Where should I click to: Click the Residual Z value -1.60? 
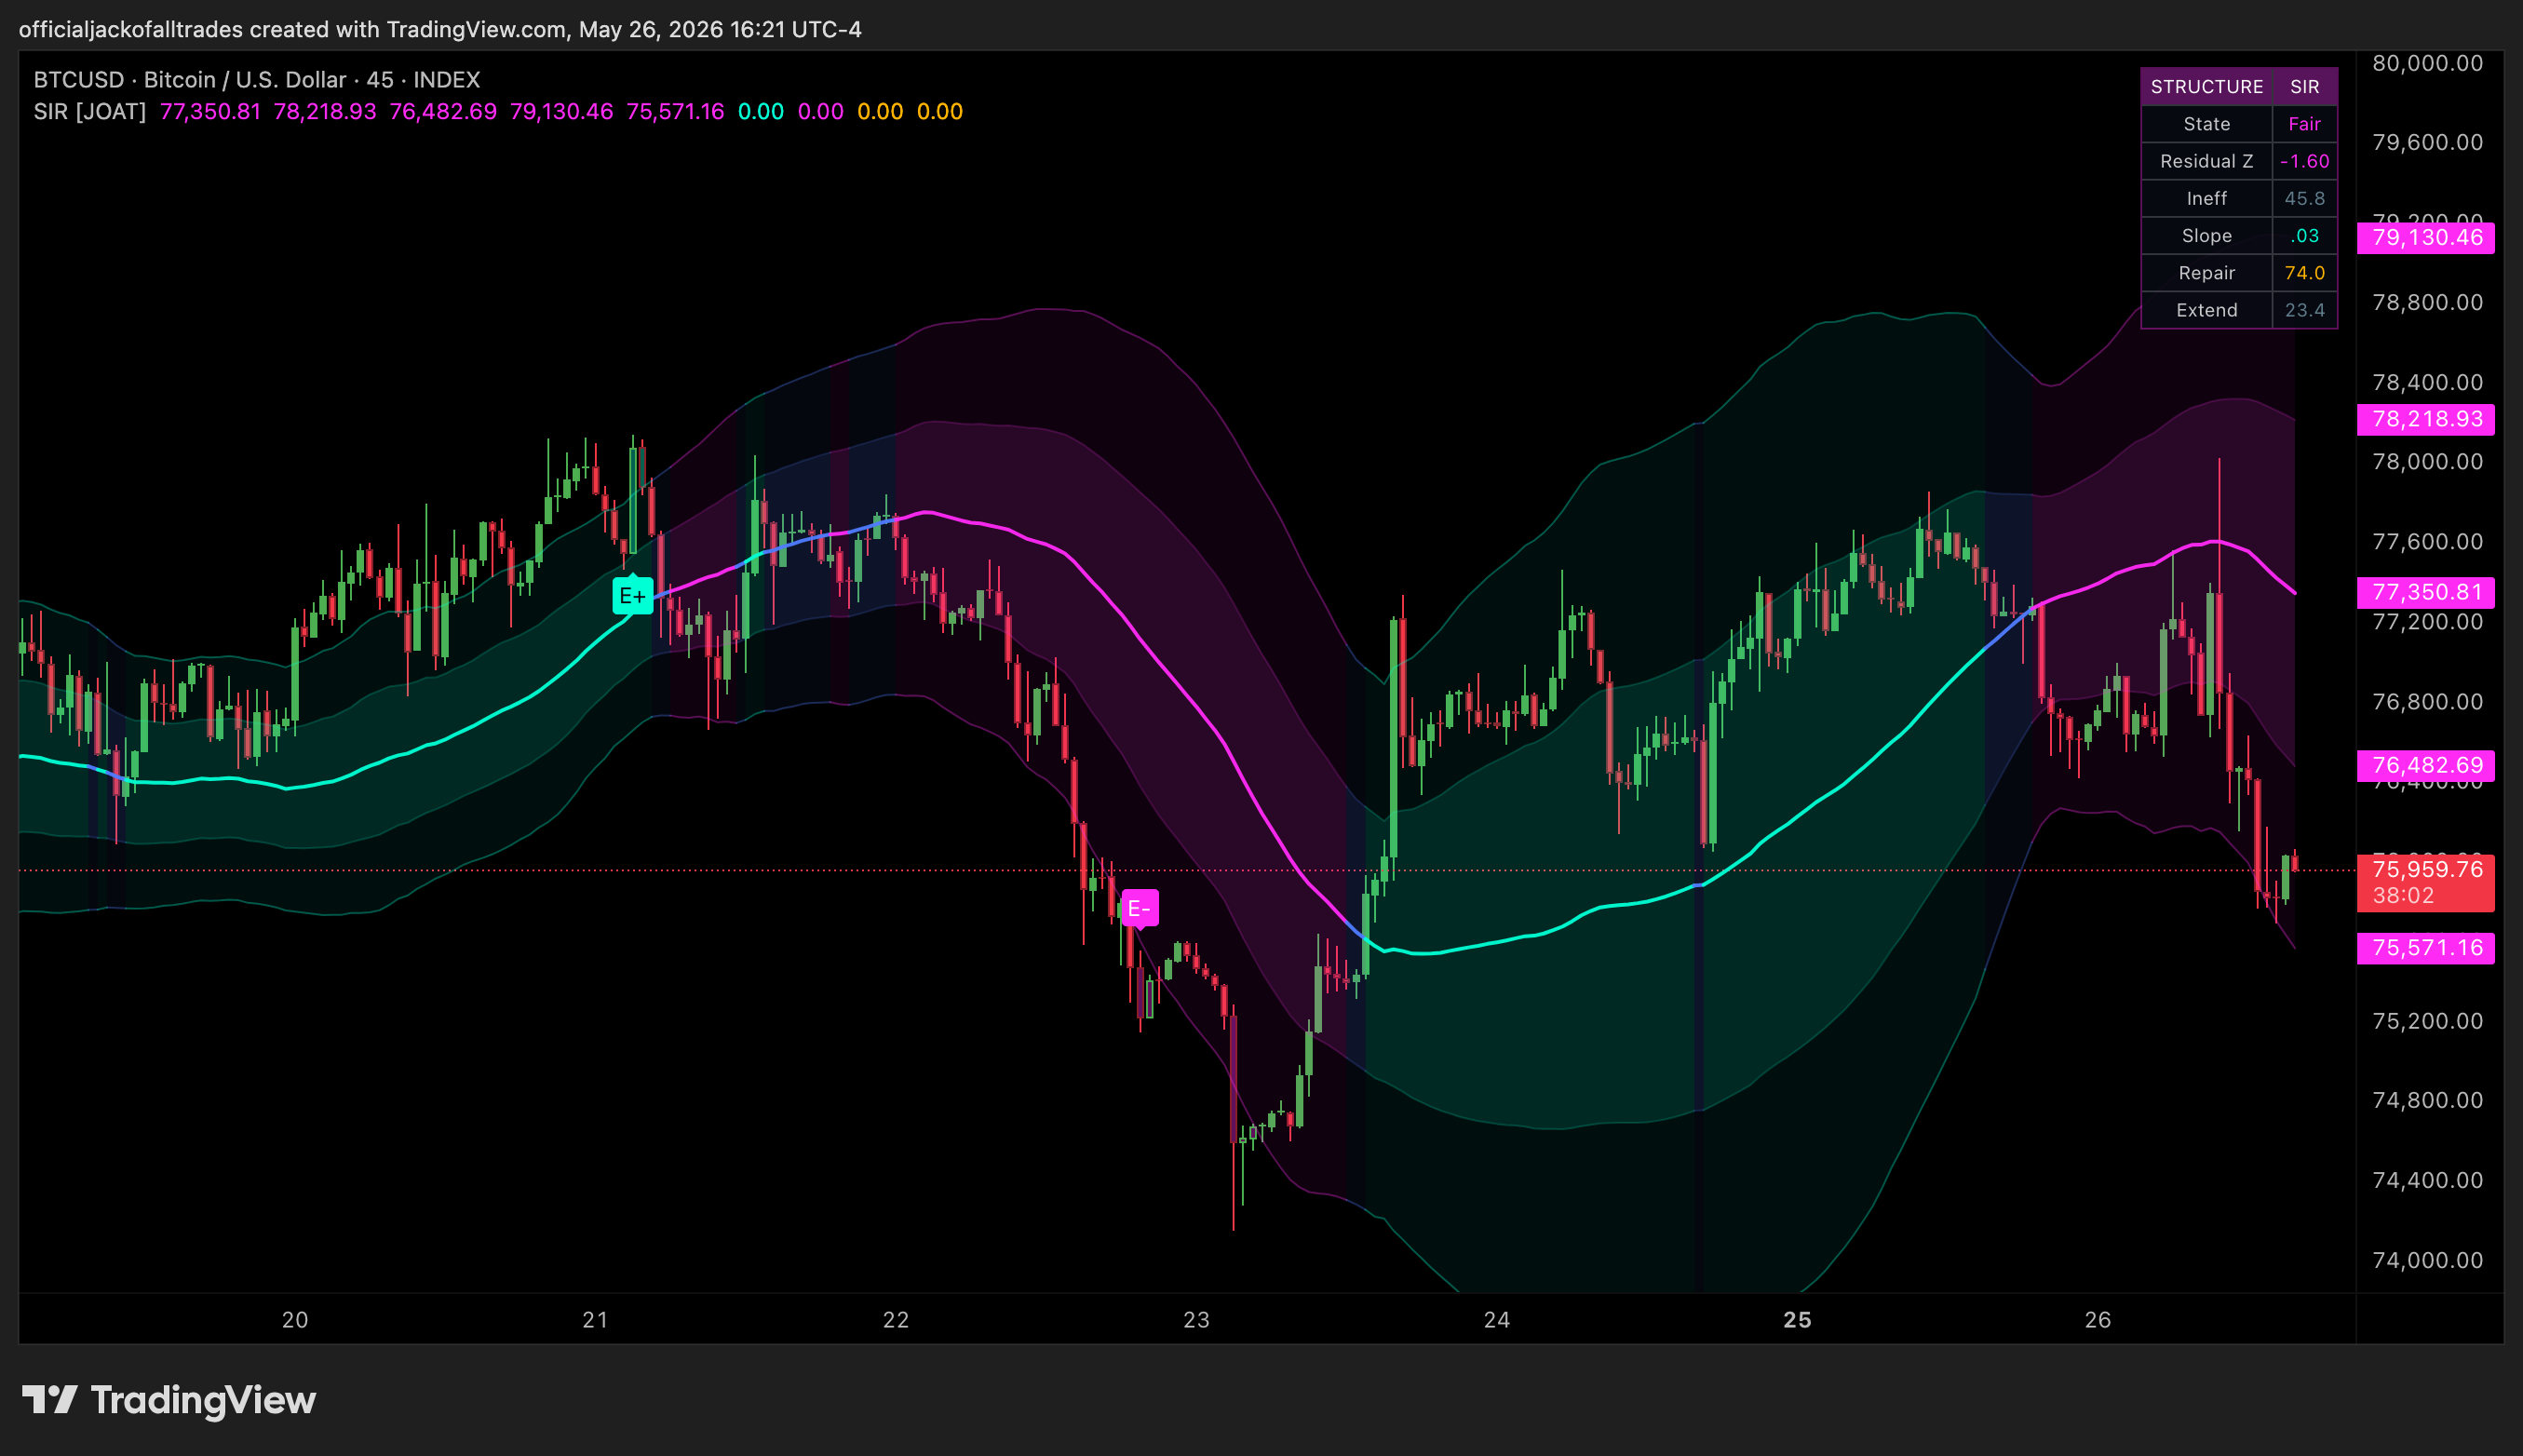point(2304,161)
